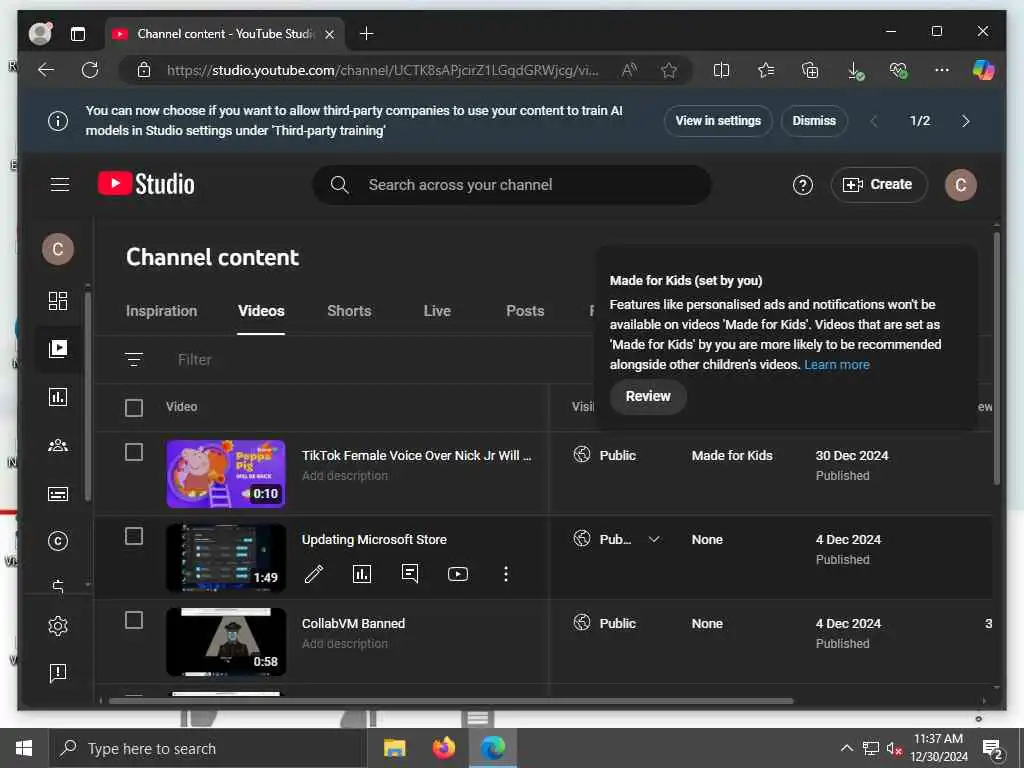Click the horizontal table scrollbar
This screenshot has width=1024, height=768.
(x=451, y=701)
